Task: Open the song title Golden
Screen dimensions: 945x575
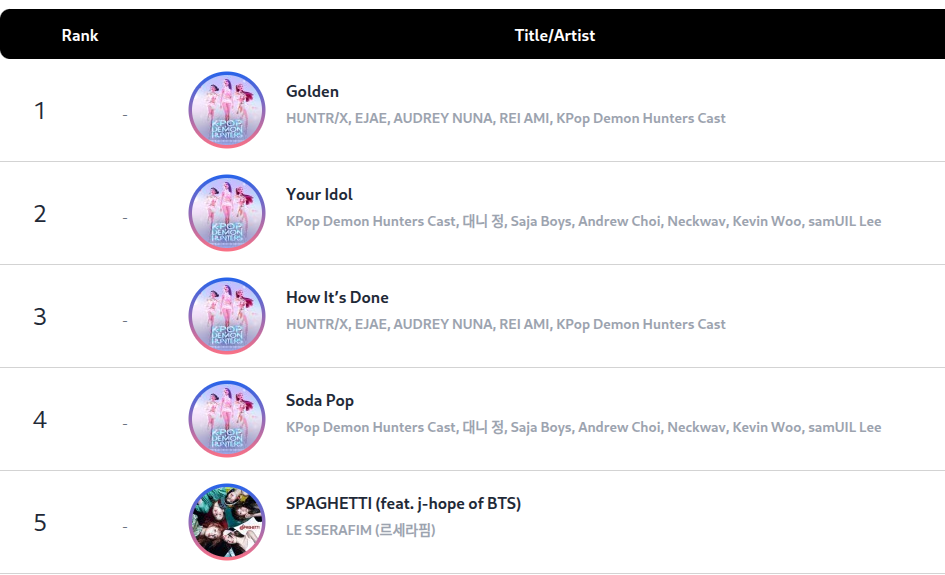Action: [x=312, y=91]
